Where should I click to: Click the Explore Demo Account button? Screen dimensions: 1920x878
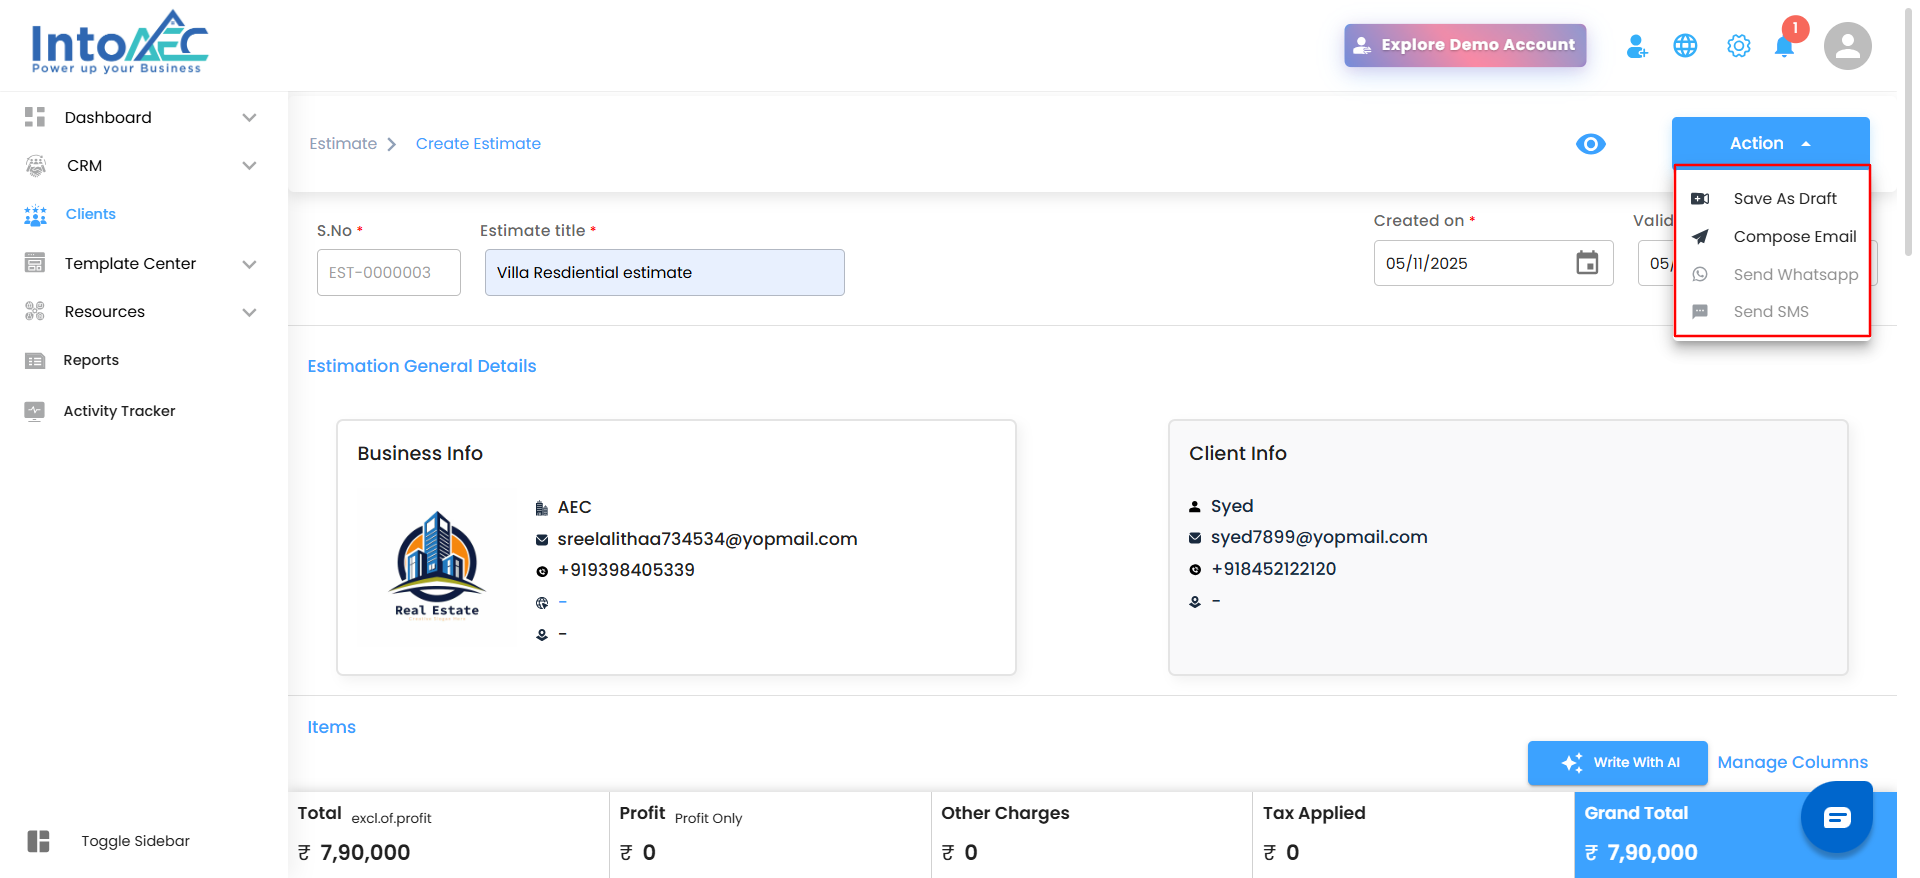pyautogui.click(x=1464, y=45)
